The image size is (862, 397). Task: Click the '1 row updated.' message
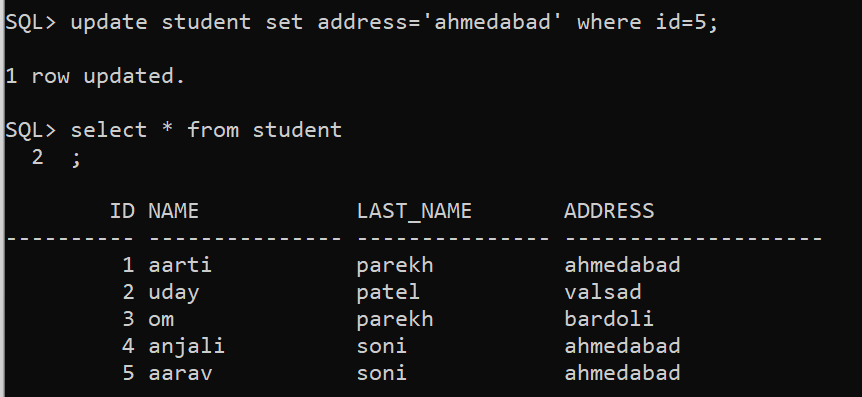[95, 76]
